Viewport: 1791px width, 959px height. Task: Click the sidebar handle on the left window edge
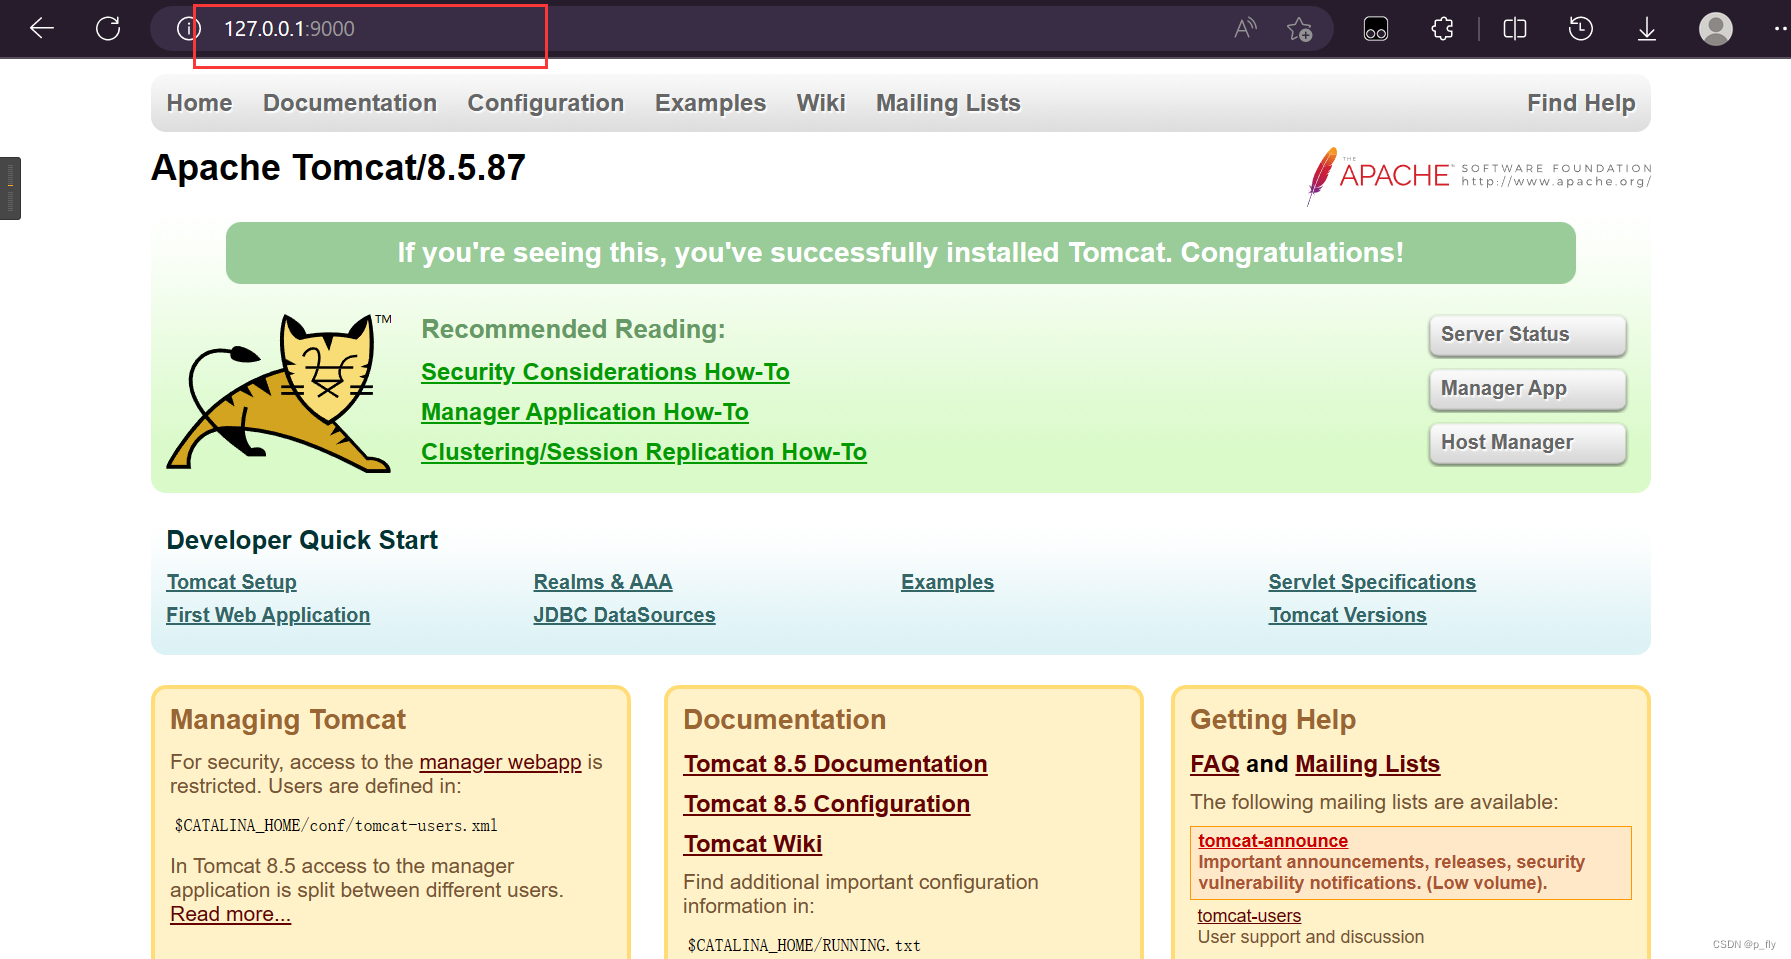point(10,188)
